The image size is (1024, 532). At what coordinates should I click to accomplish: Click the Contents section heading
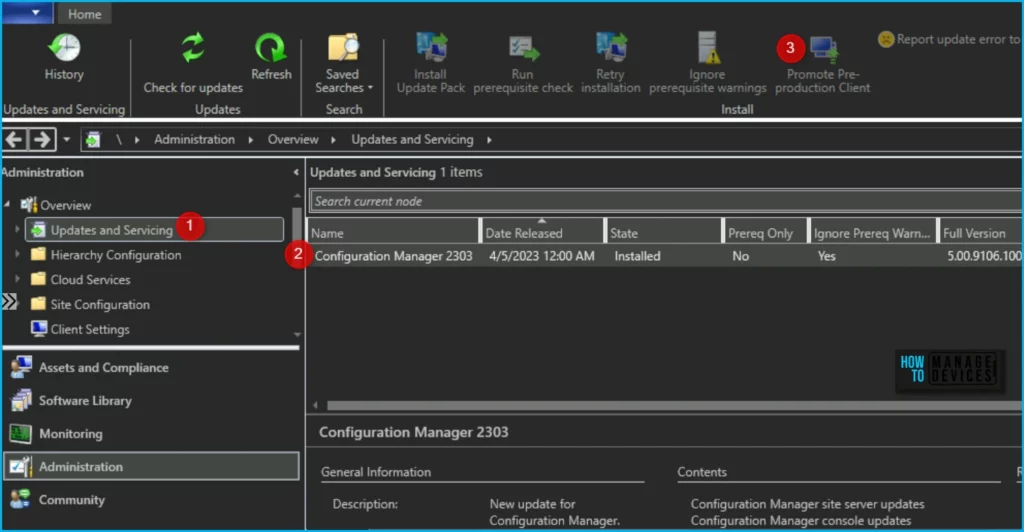point(702,472)
